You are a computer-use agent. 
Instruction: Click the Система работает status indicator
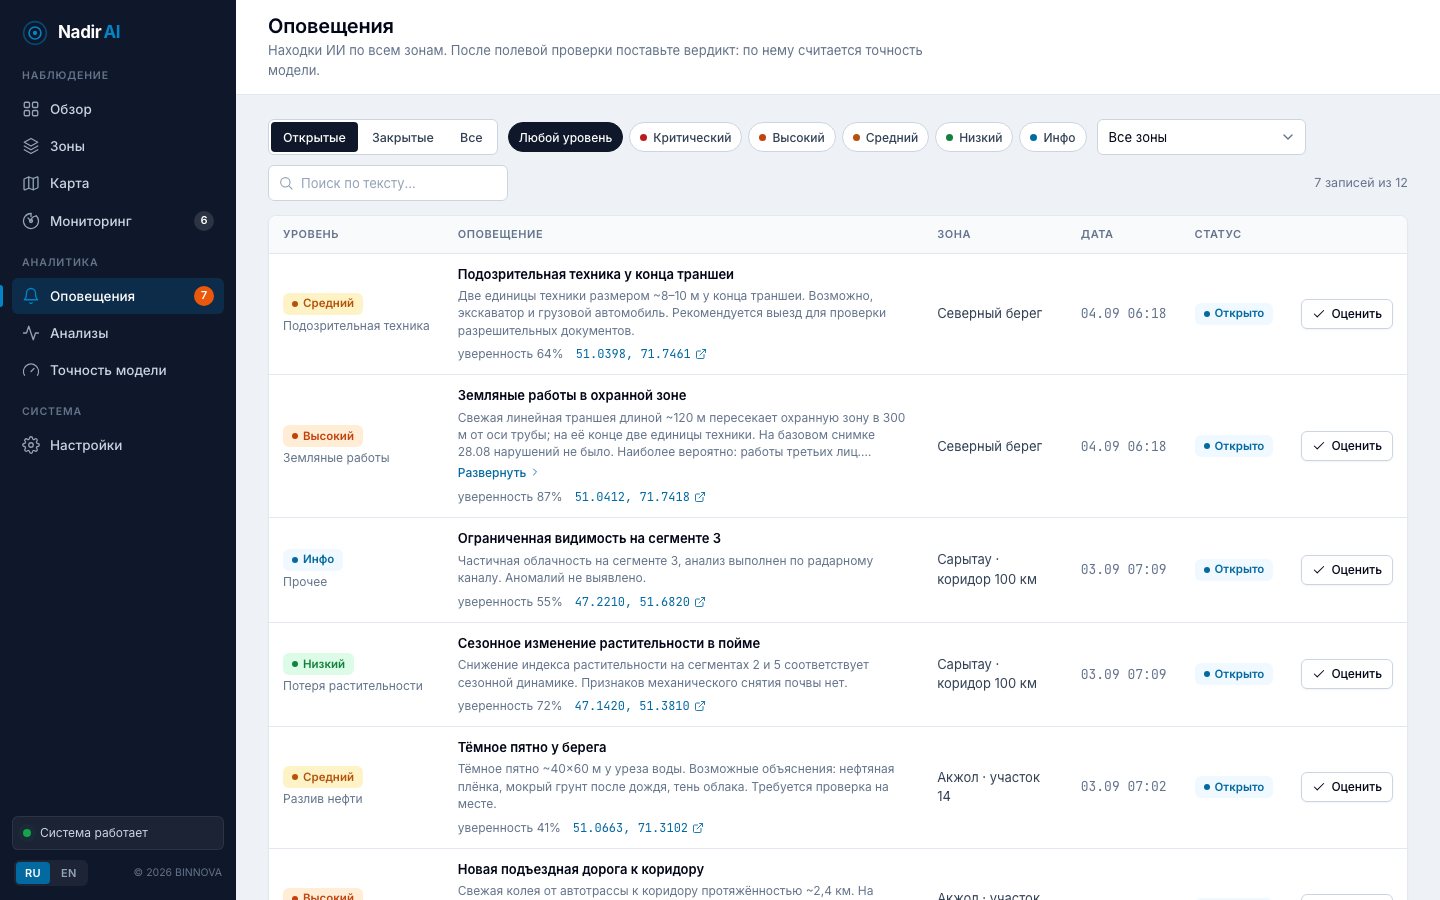click(118, 833)
